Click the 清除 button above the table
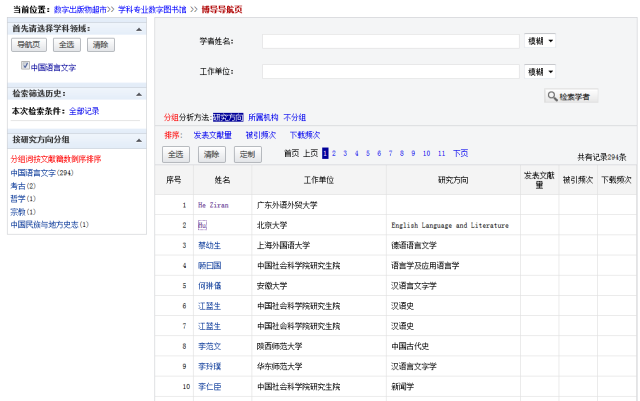This screenshot has width=640, height=401. pos(212,154)
